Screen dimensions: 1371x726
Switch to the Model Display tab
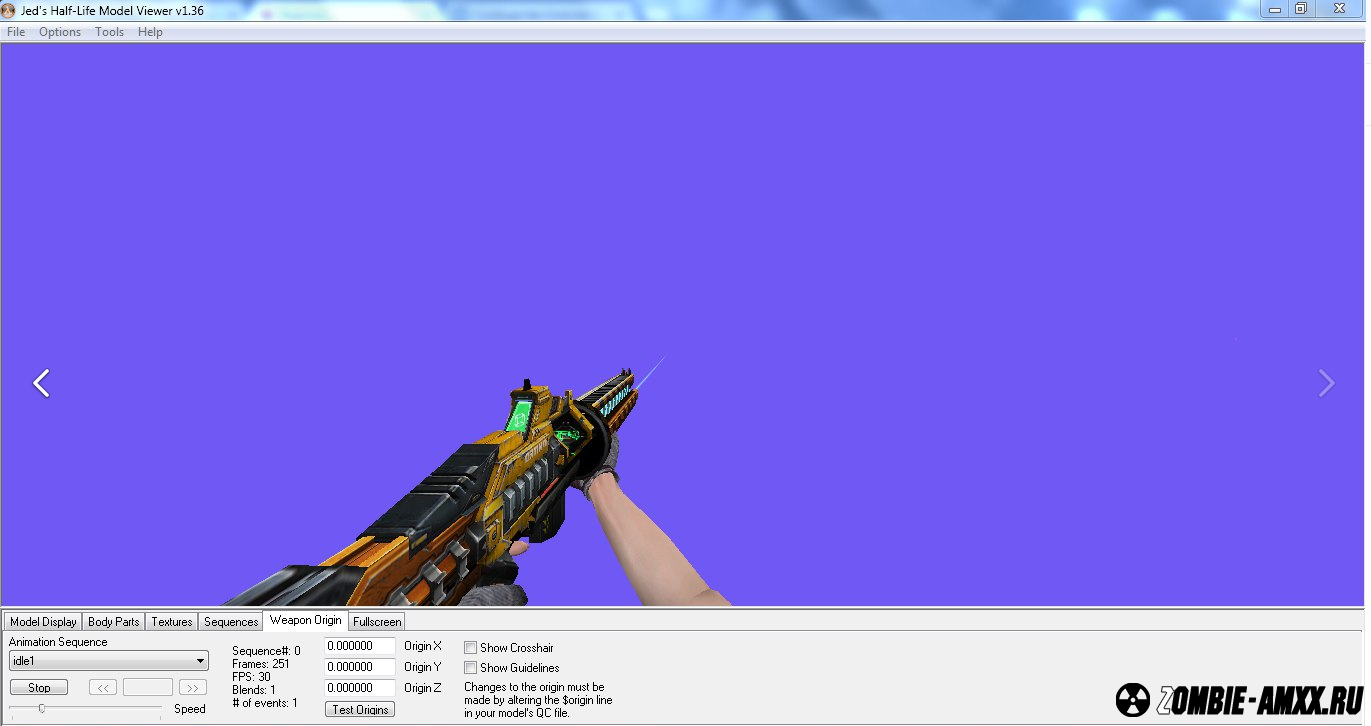point(43,622)
